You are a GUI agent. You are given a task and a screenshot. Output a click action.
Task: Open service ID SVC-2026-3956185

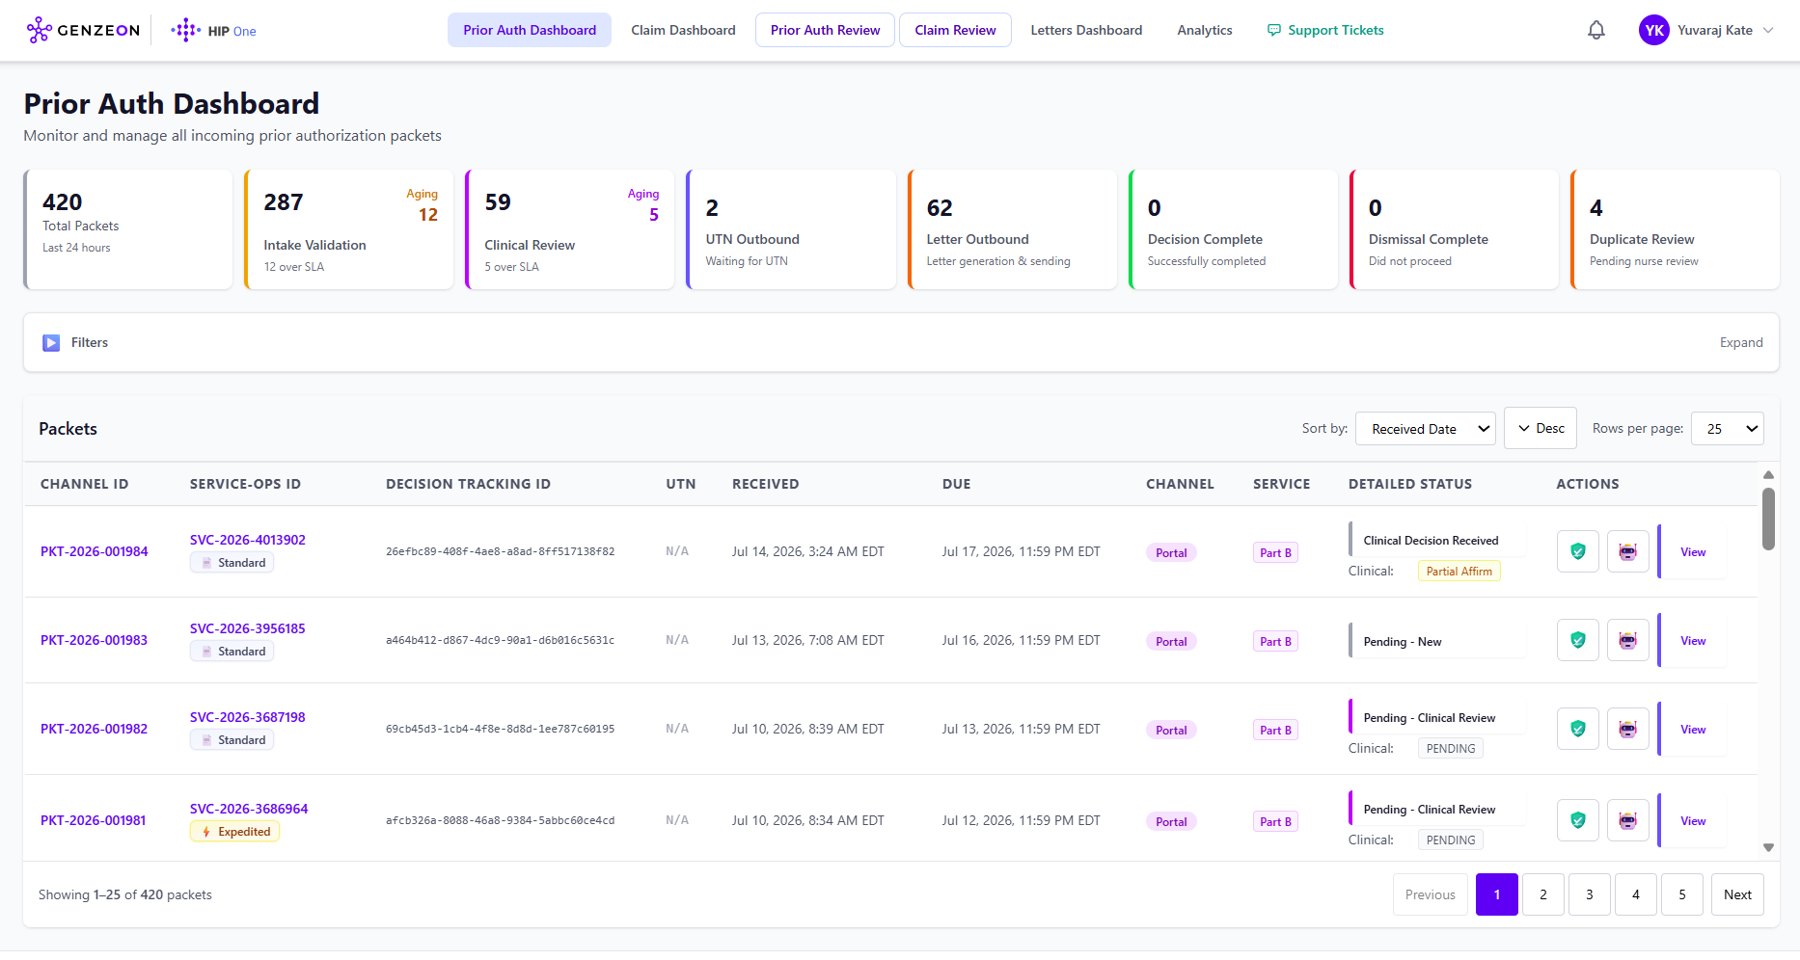point(248,629)
